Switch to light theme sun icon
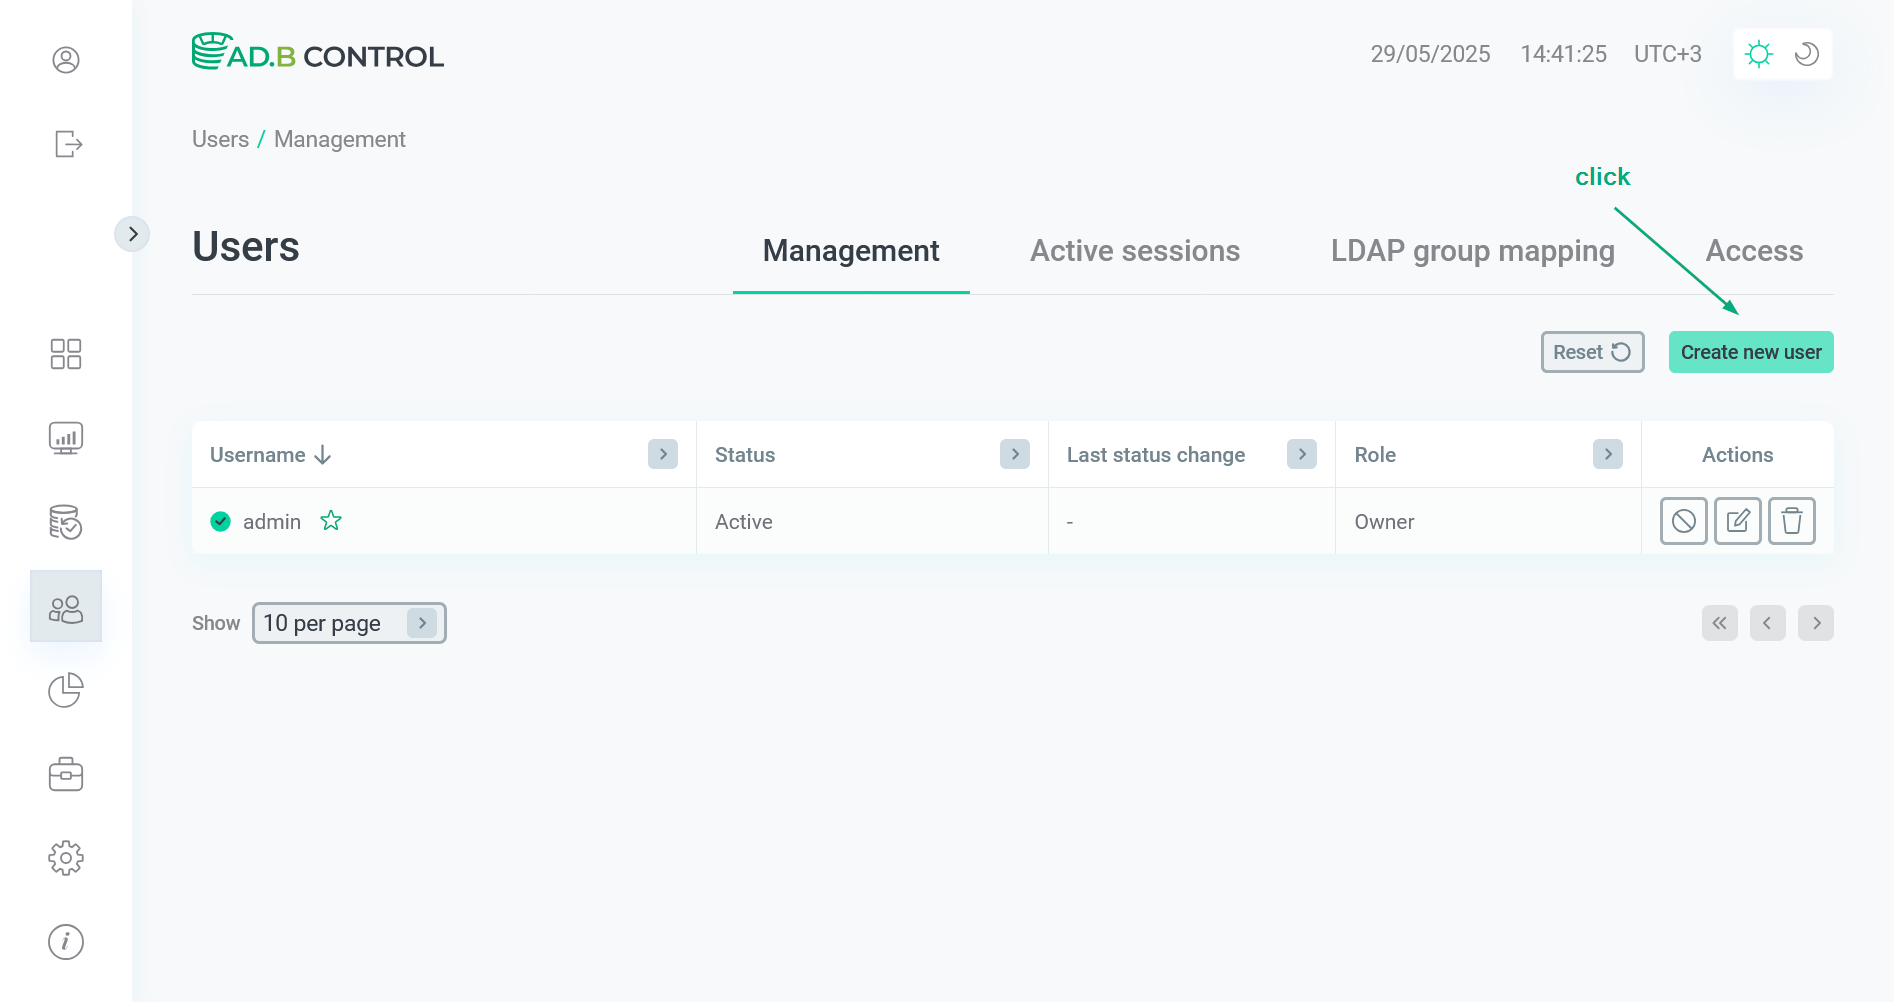Viewport: 1894px width, 1002px height. pos(1758,54)
